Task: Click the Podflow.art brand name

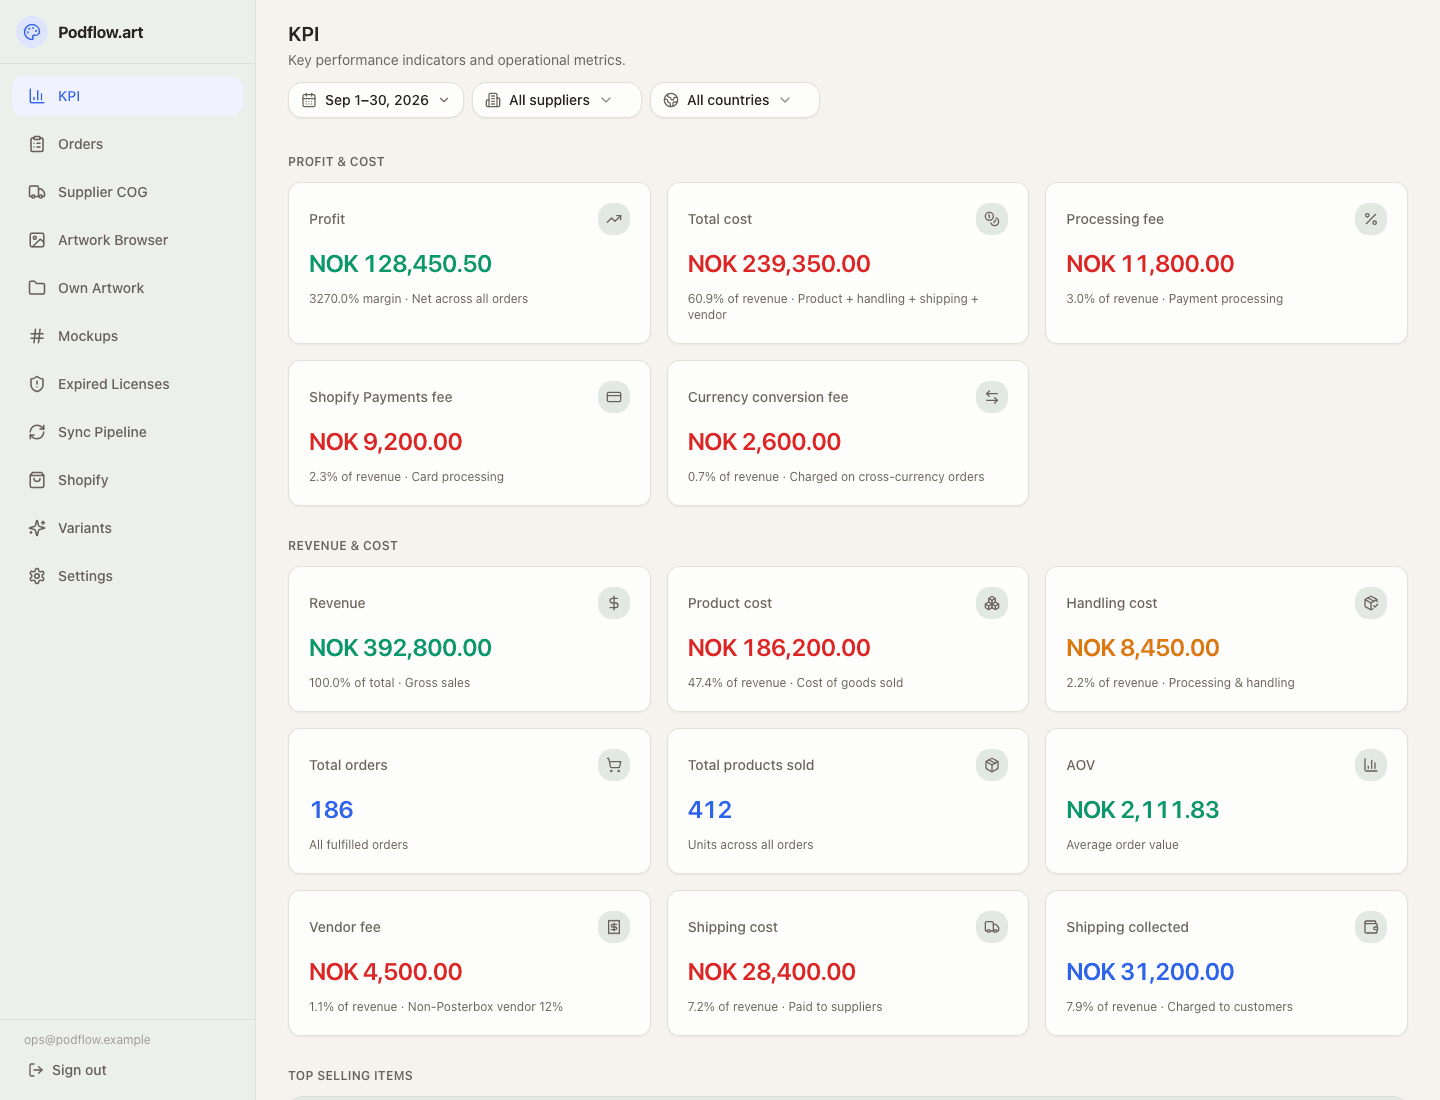Action: 100,32
